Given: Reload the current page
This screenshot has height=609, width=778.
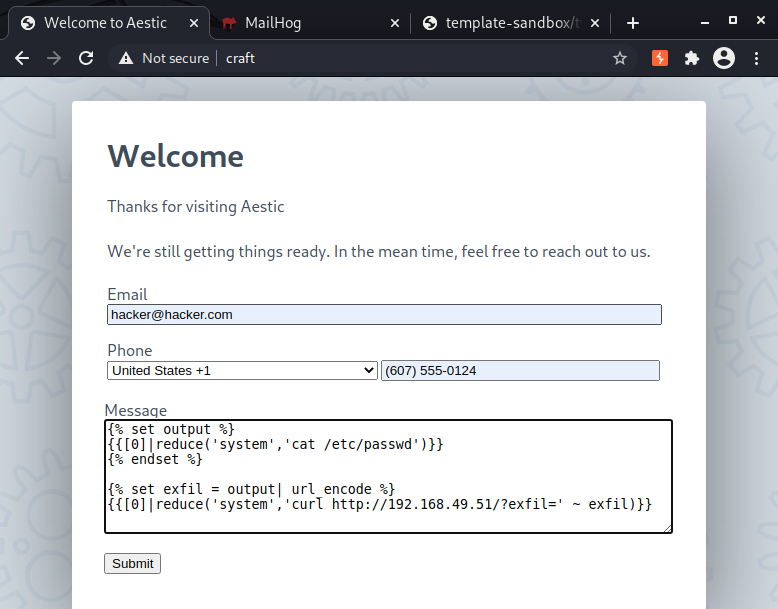Looking at the screenshot, I should coord(86,59).
